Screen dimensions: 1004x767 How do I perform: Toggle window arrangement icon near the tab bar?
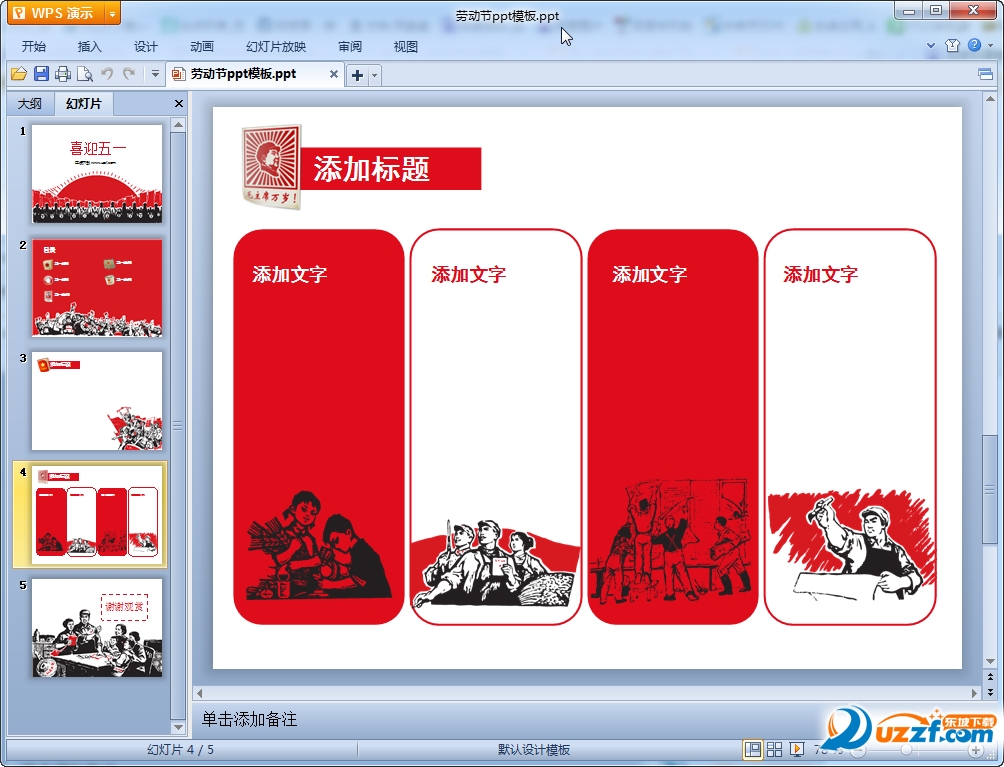pyautogui.click(x=985, y=74)
